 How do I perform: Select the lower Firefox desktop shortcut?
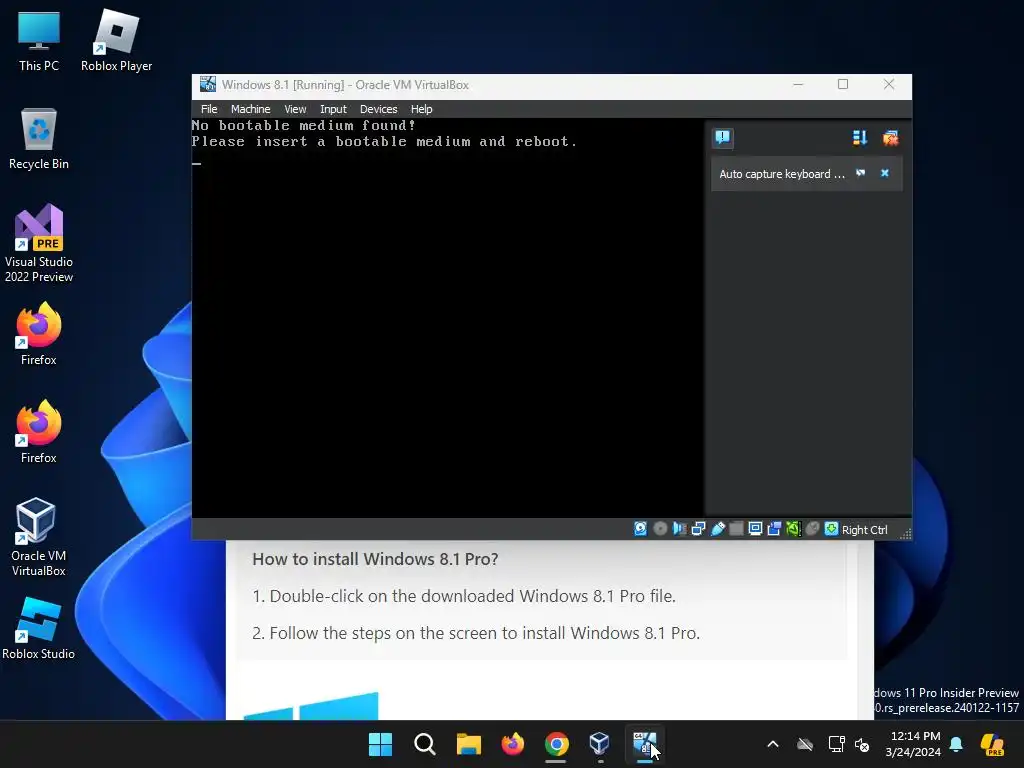point(39,432)
